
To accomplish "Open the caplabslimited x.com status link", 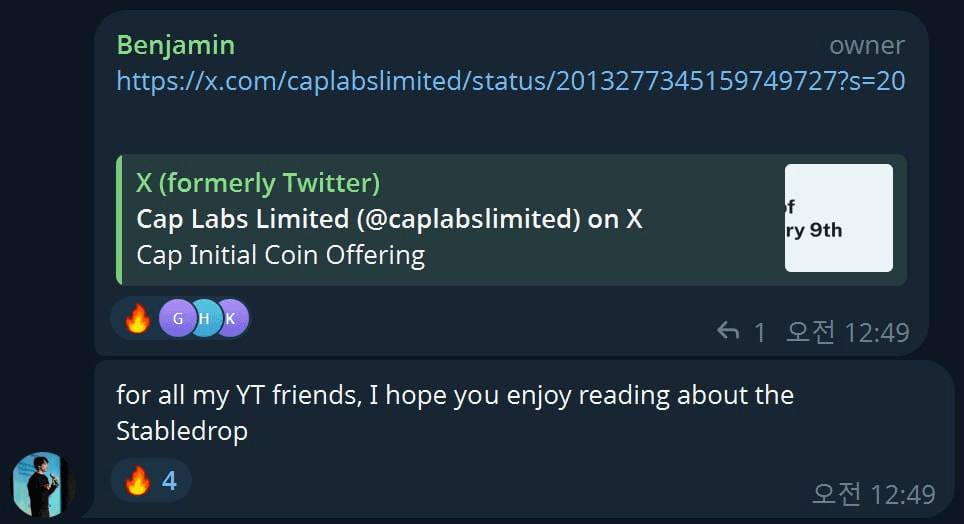I will 510,81.
